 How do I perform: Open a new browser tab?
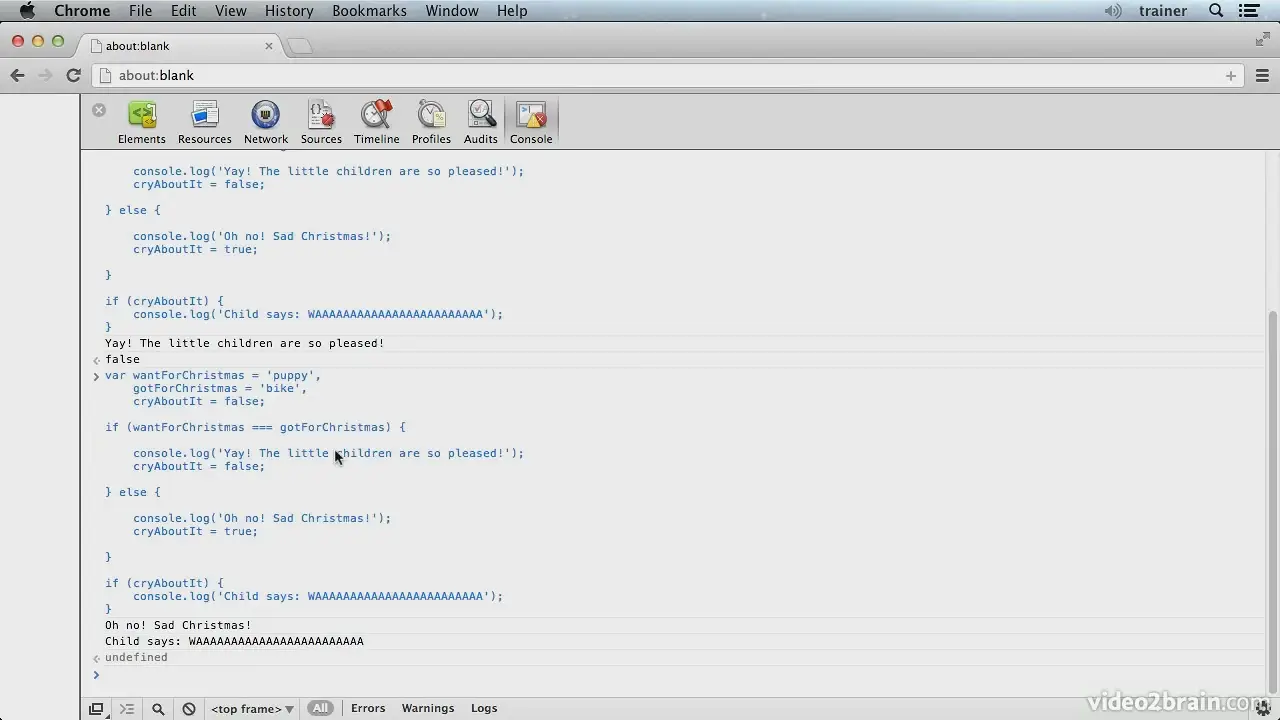[299, 46]
